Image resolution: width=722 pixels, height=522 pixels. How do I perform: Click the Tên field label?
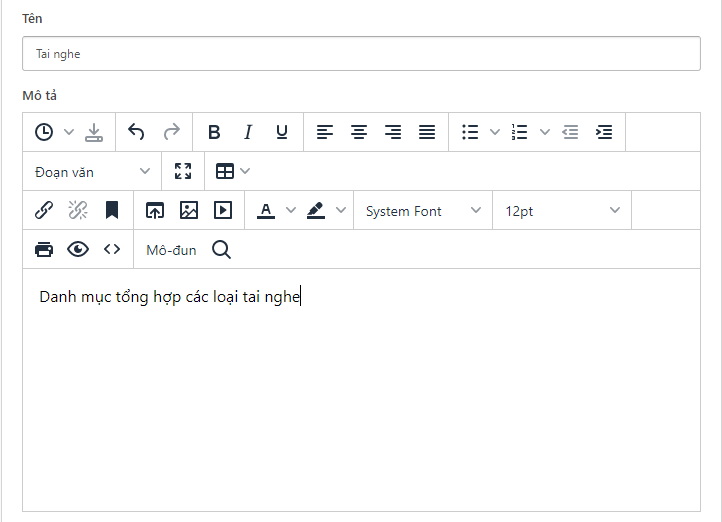(x=32, y=18)
